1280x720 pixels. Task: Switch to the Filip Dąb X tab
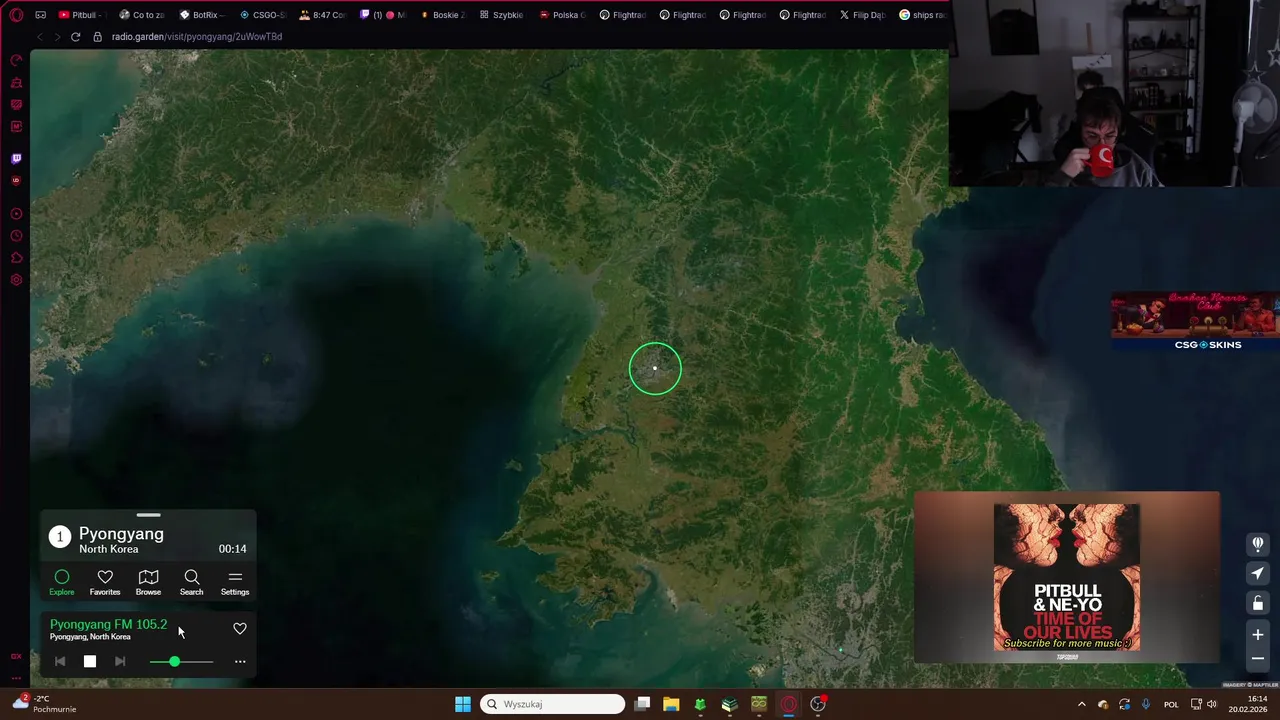coord(862,15)
